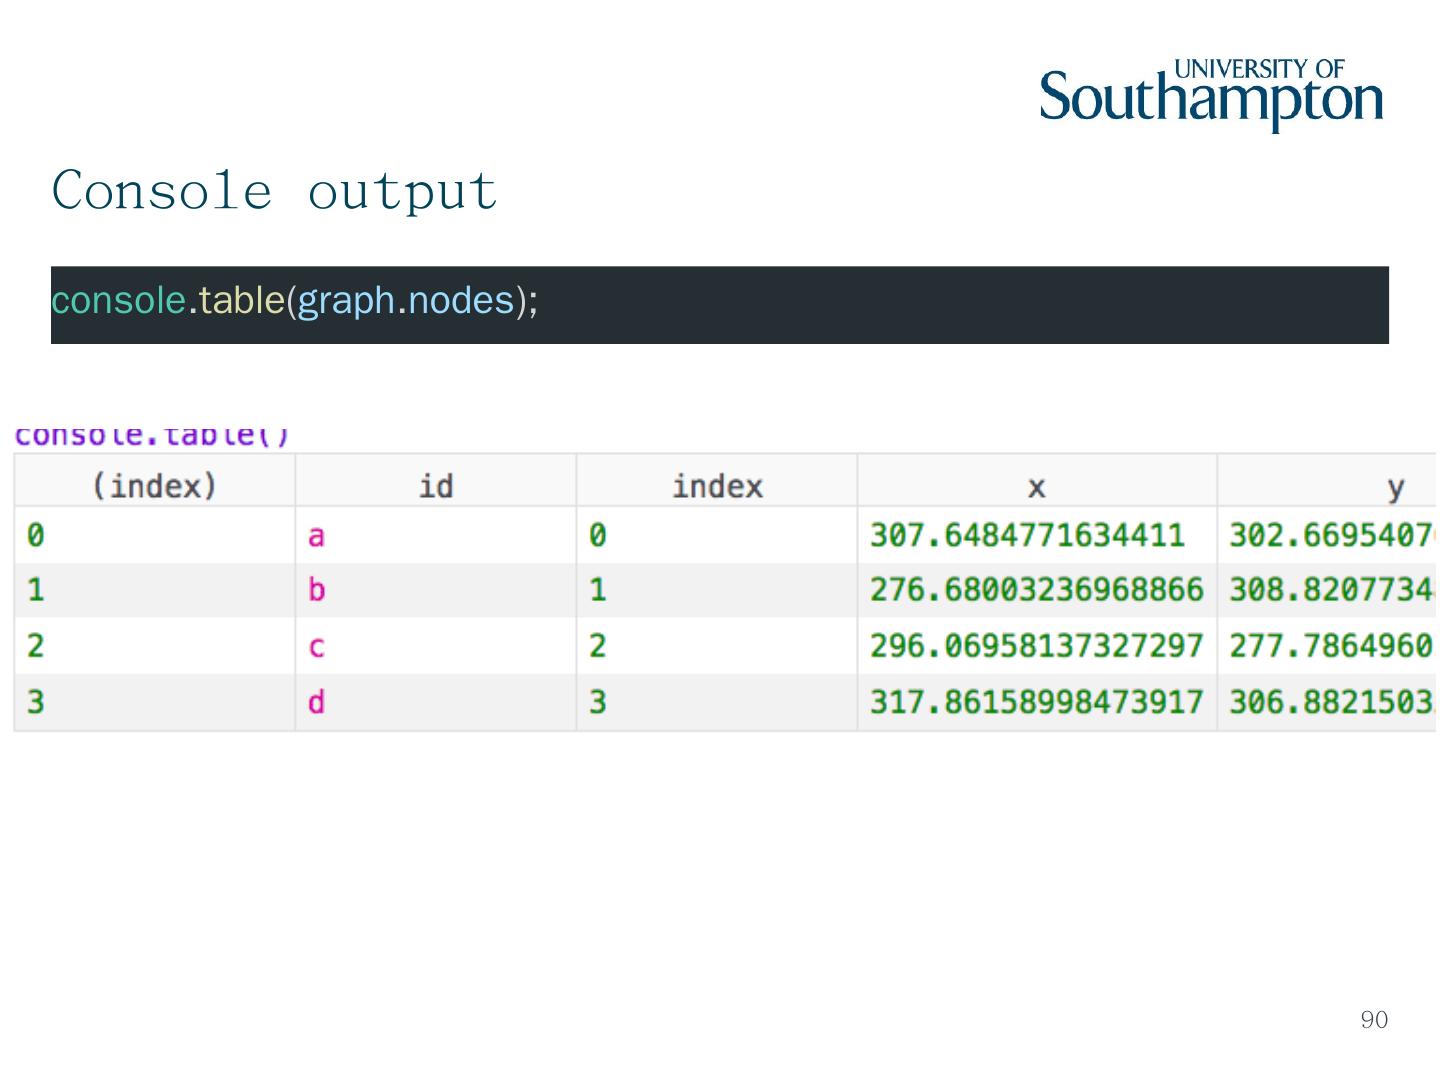
Task: Click x value 276.68003236968866
Action: [1036, 590]
